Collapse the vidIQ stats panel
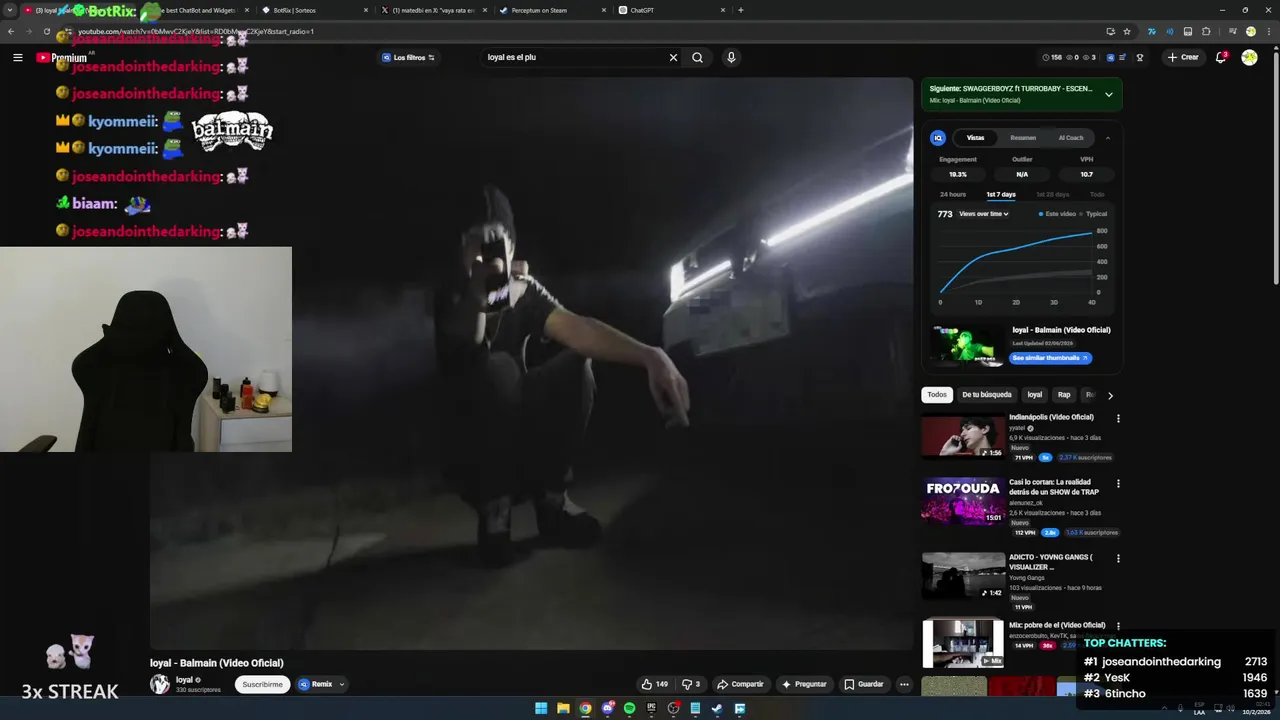 pos(1107,138)
